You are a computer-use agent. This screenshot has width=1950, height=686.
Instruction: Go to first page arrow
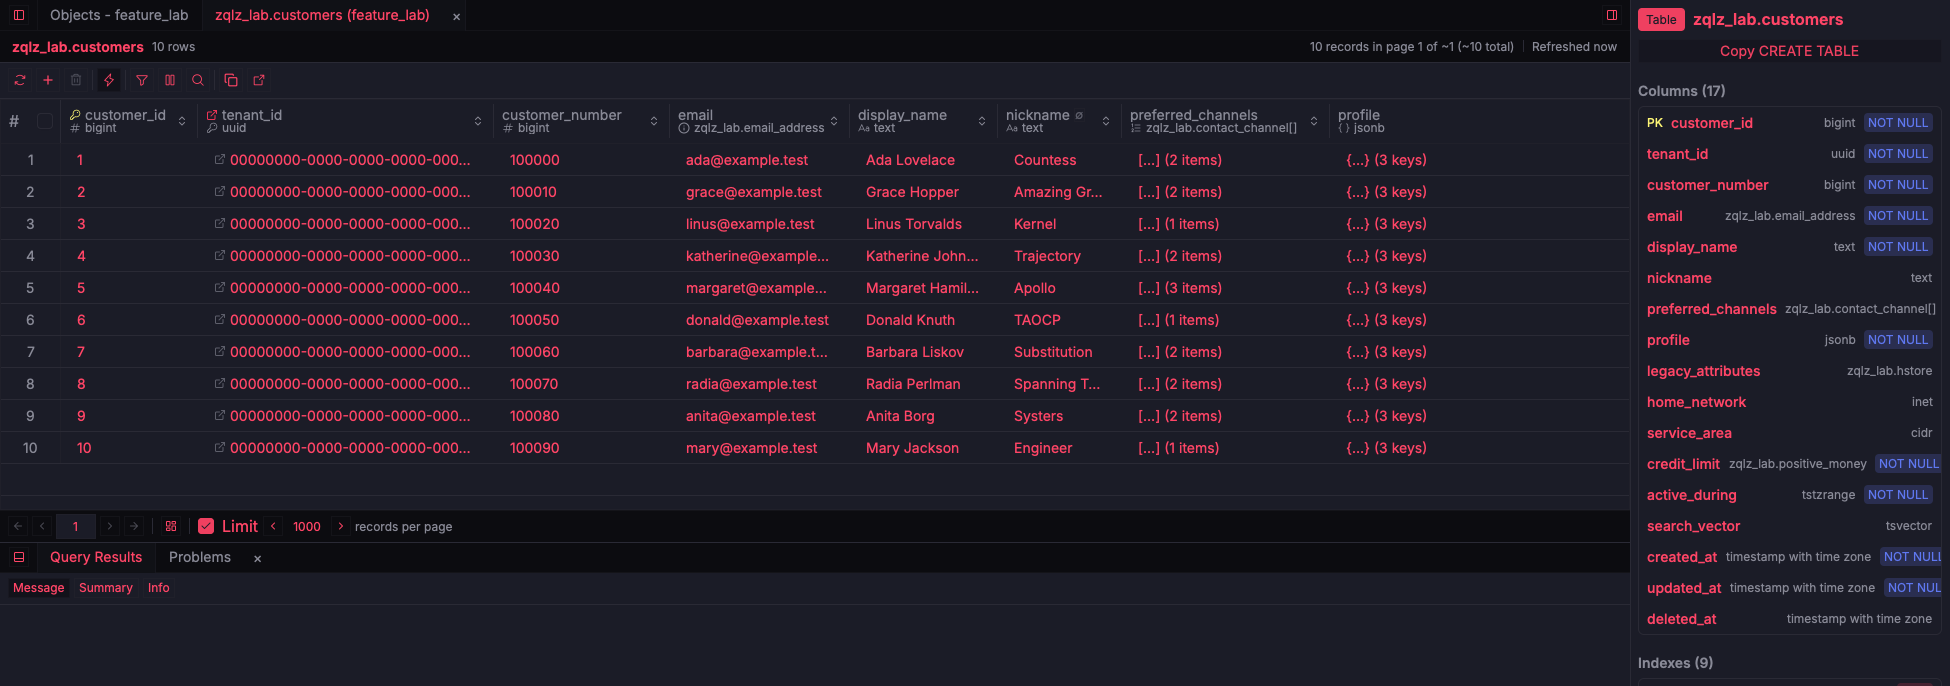[18, 526]
